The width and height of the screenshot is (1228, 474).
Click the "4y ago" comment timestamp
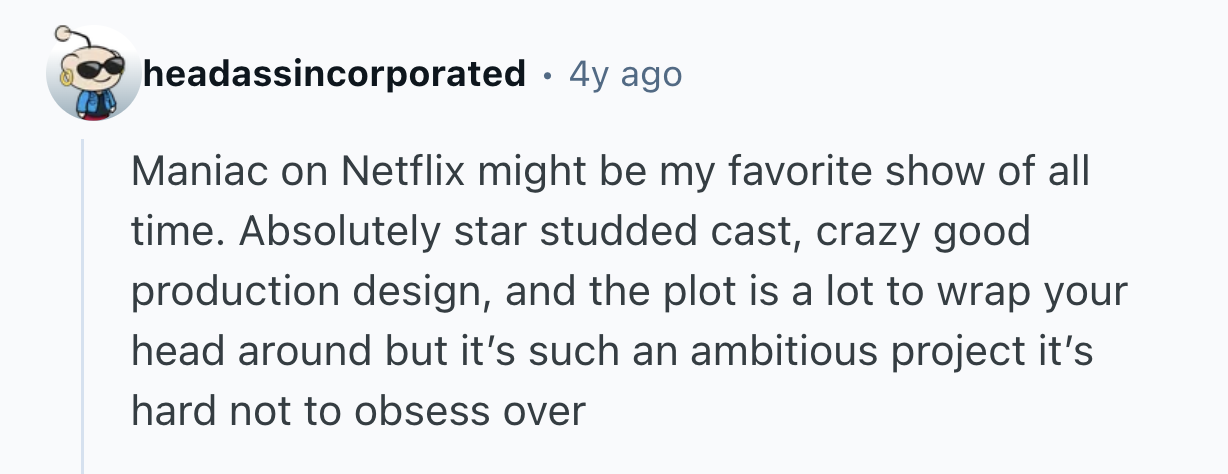point(625,74)
